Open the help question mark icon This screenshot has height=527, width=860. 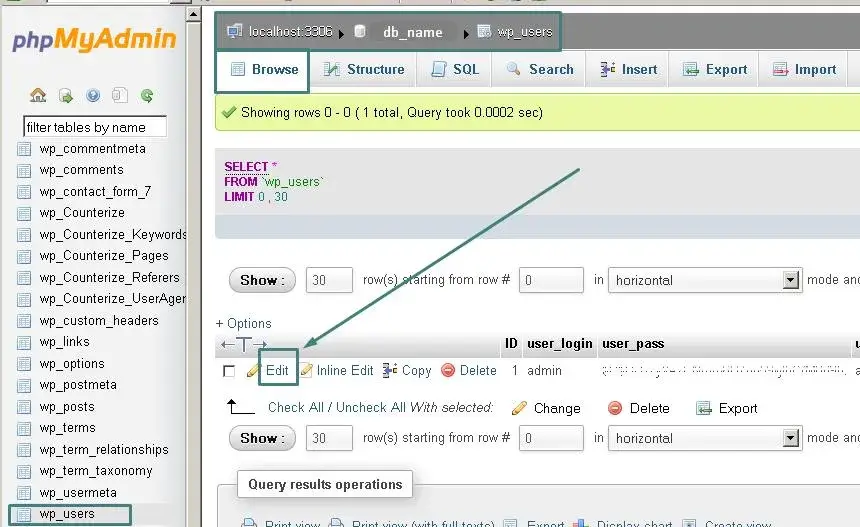coord(93,95)
